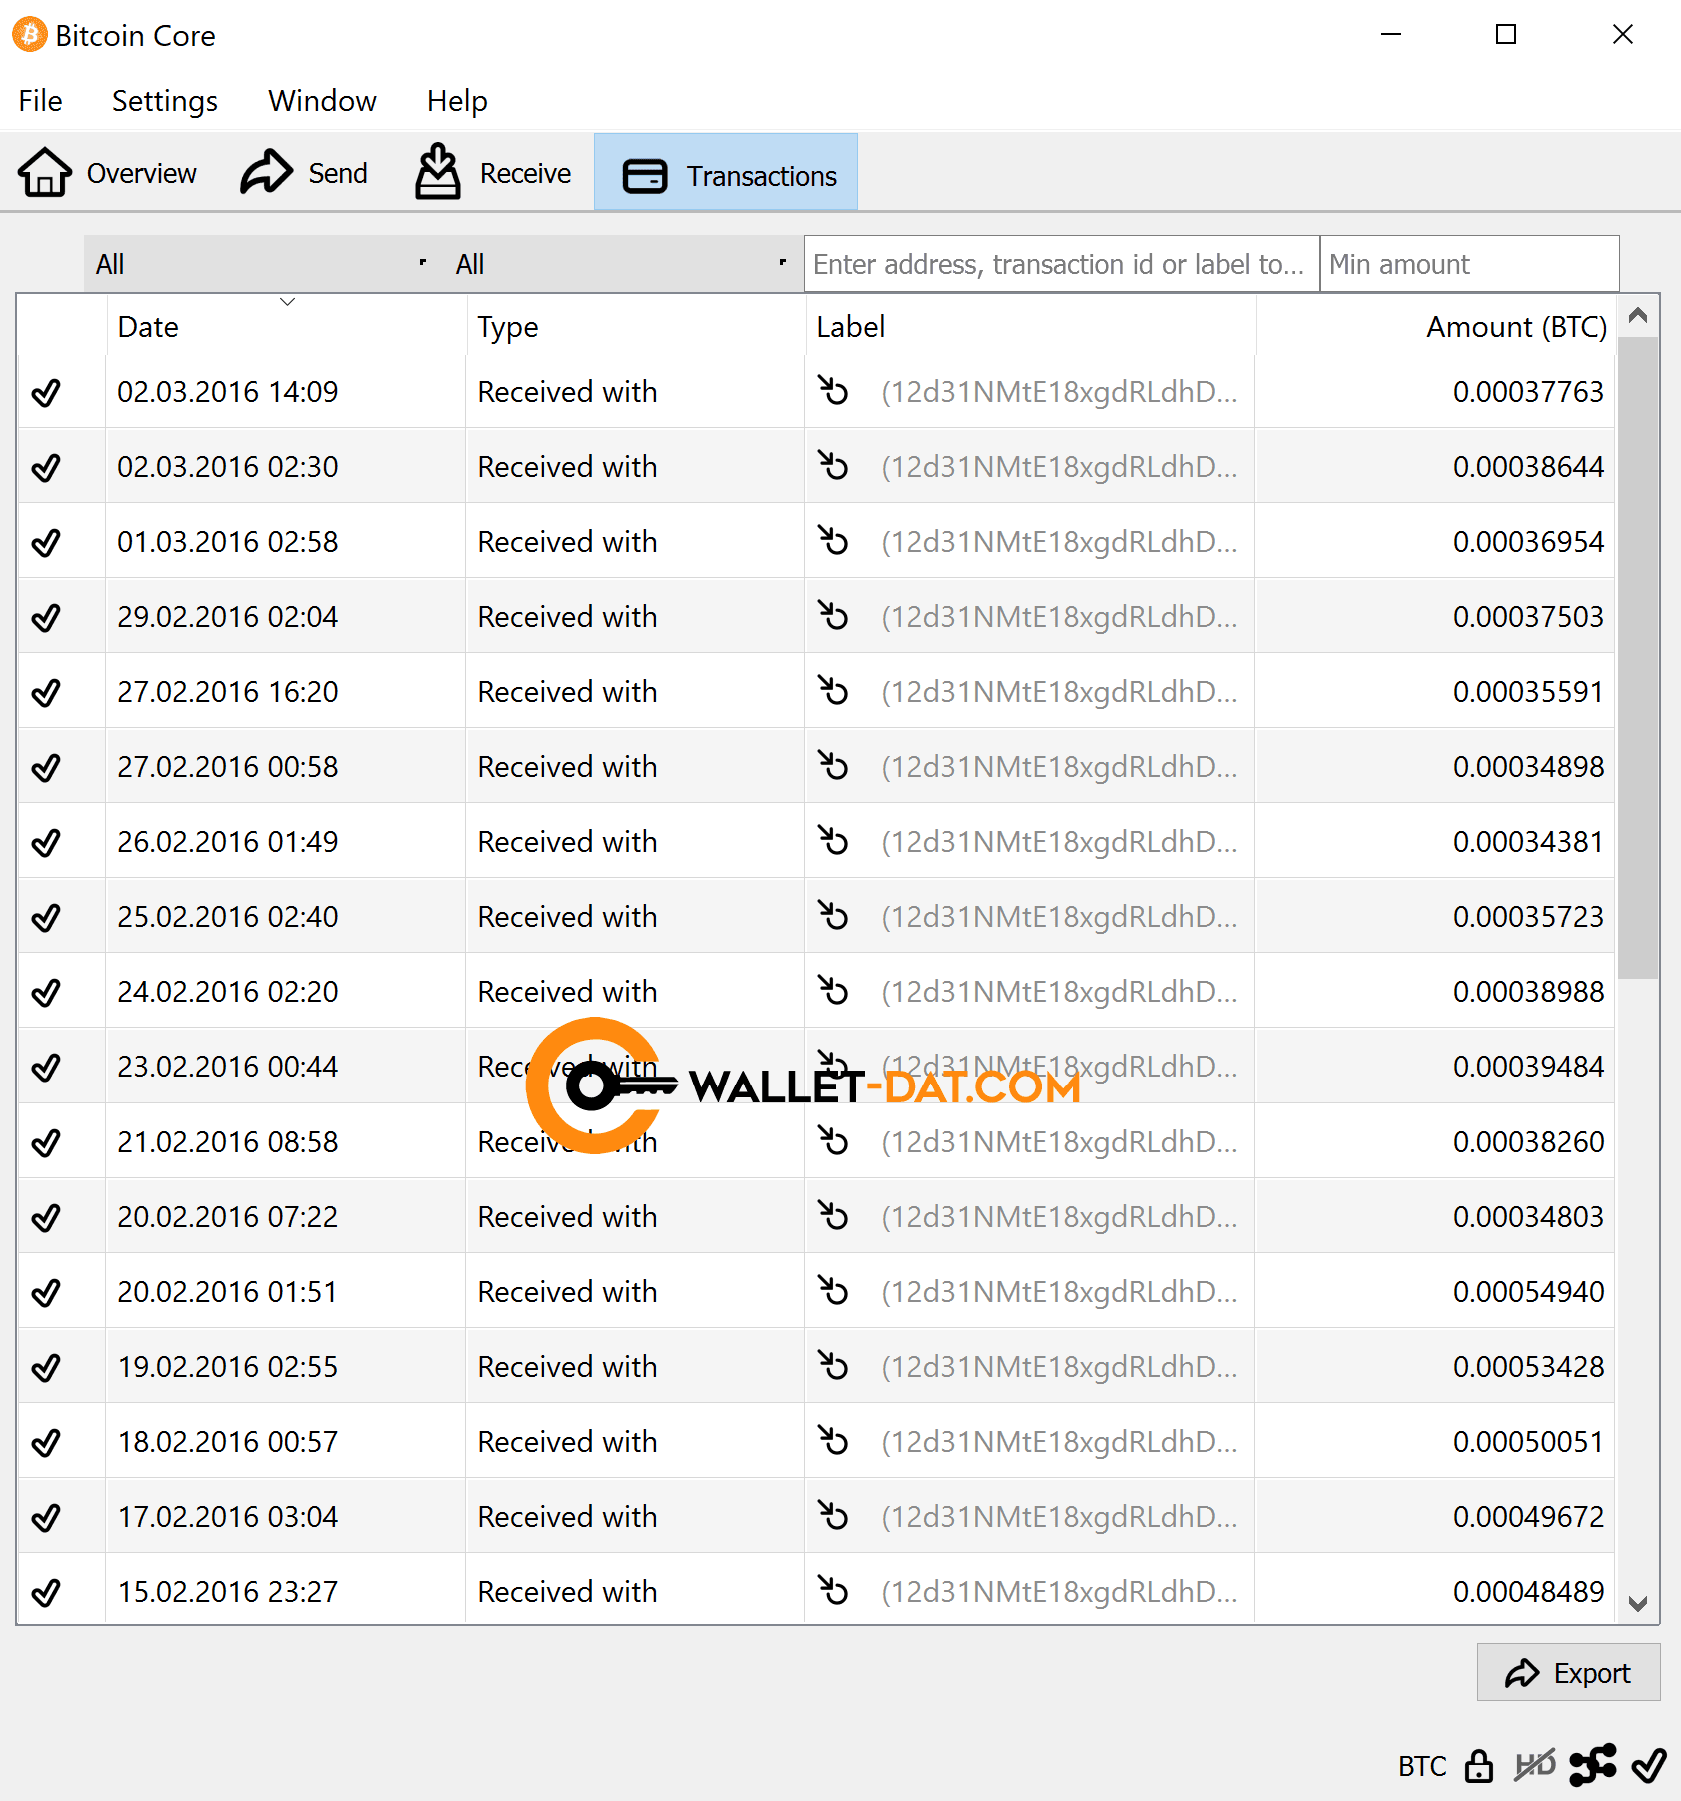Focus the Min amount field

(1469, 264)
